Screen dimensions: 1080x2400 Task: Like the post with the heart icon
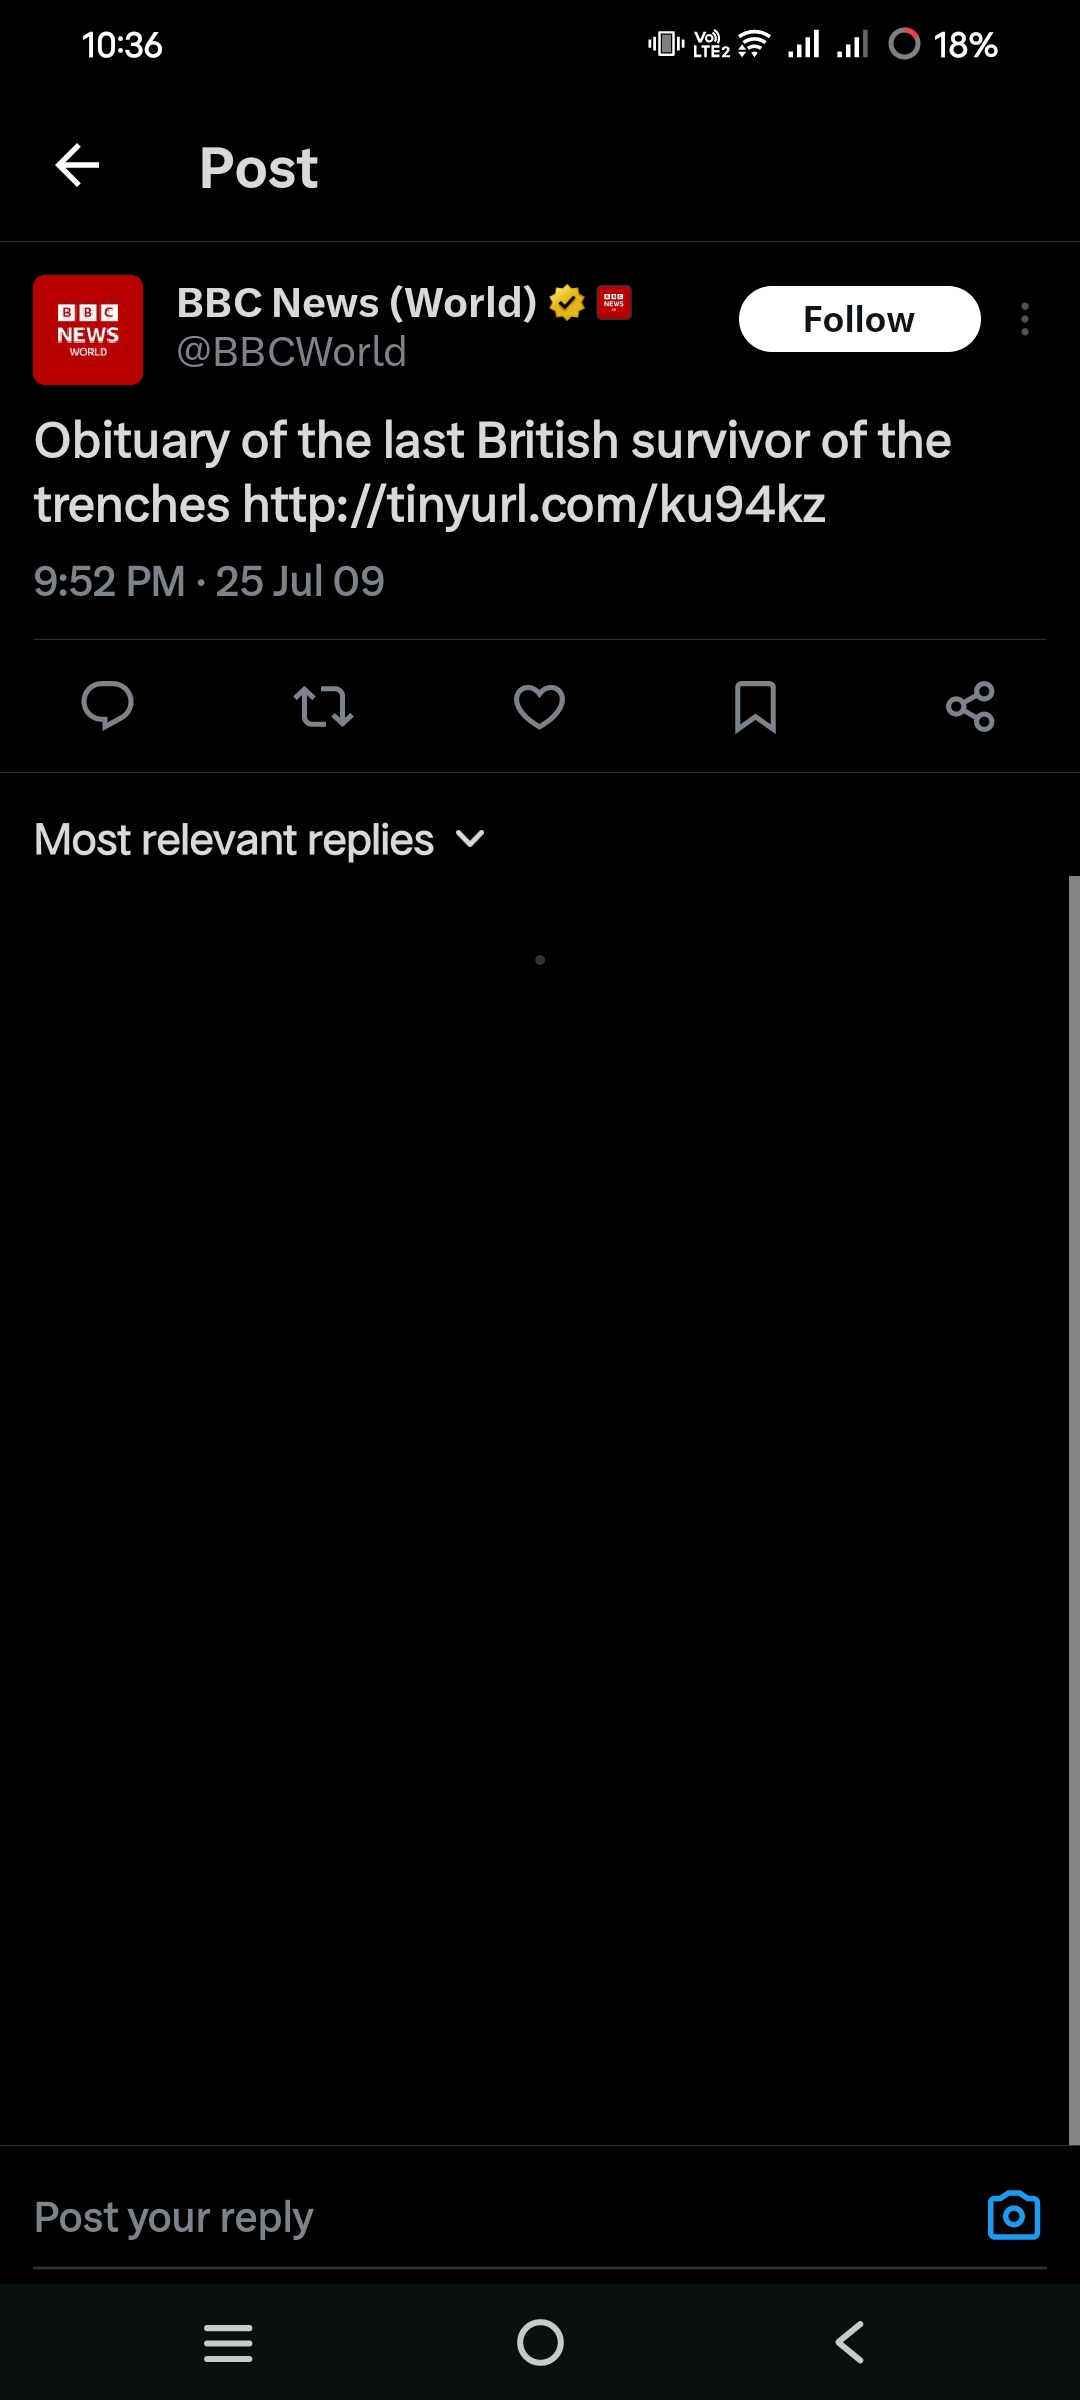[x=539, y=706]
